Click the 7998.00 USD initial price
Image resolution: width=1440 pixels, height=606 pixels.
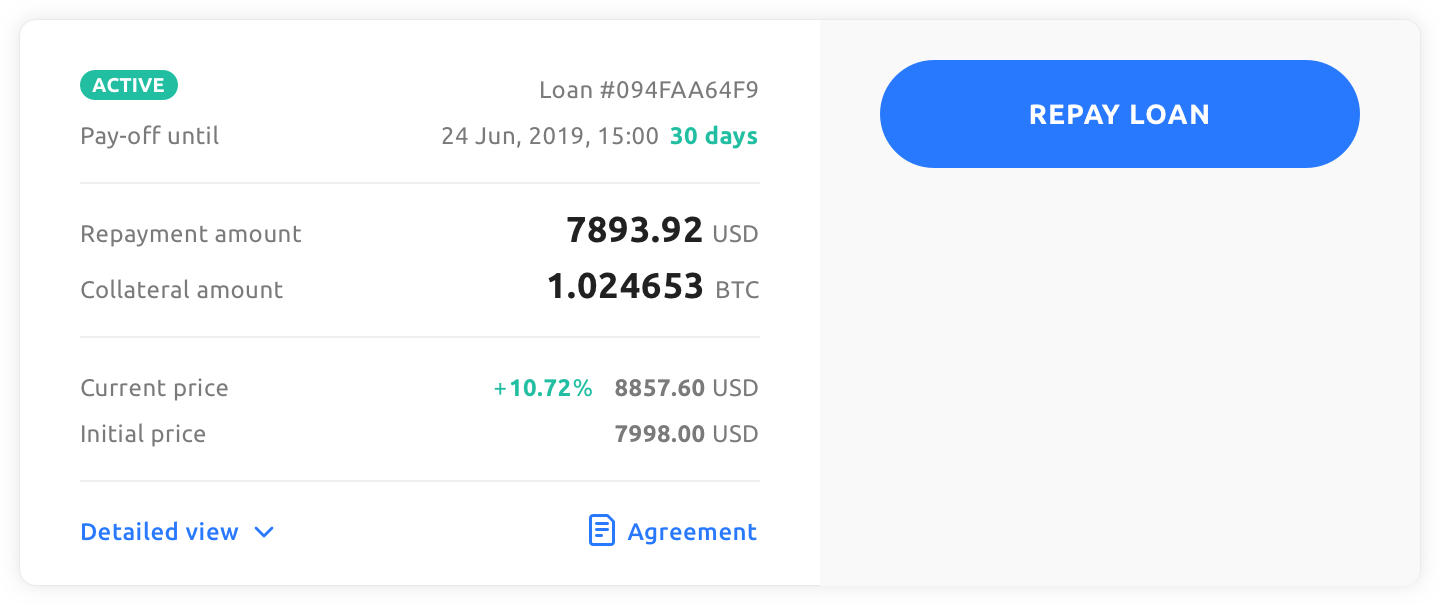coord(687,434)
